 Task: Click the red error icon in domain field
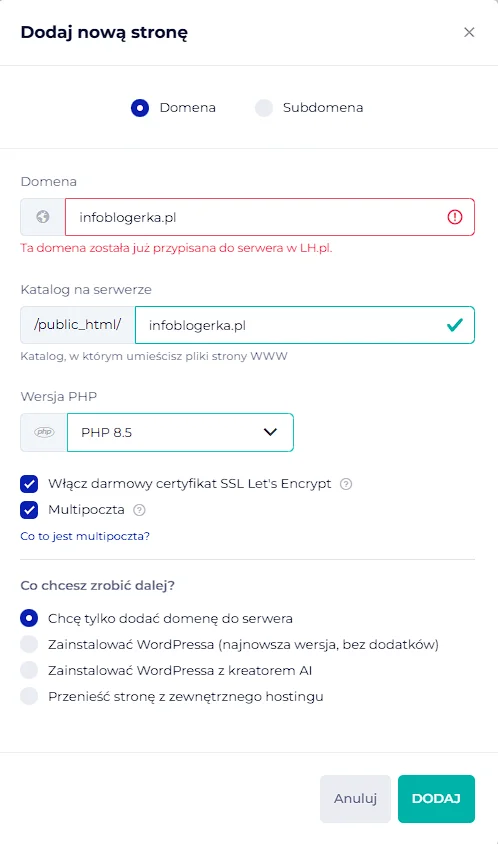[455, 217]
